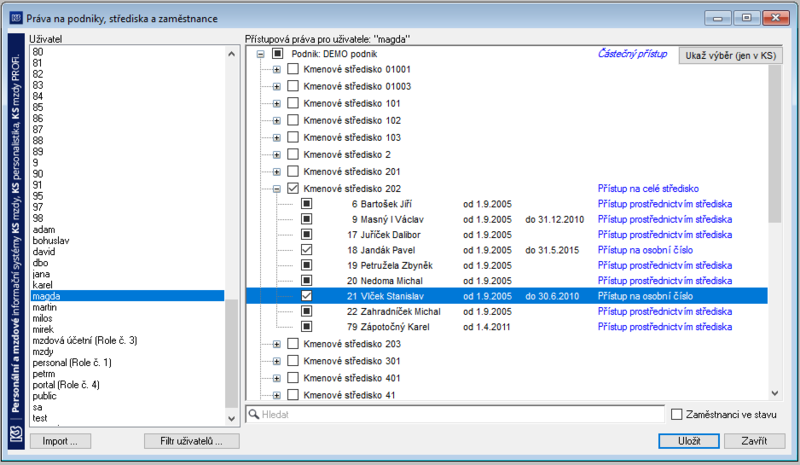Expand Kmenové středisko 201 node
The height and width of the screenshot is (465, 800).
point(277,172)
